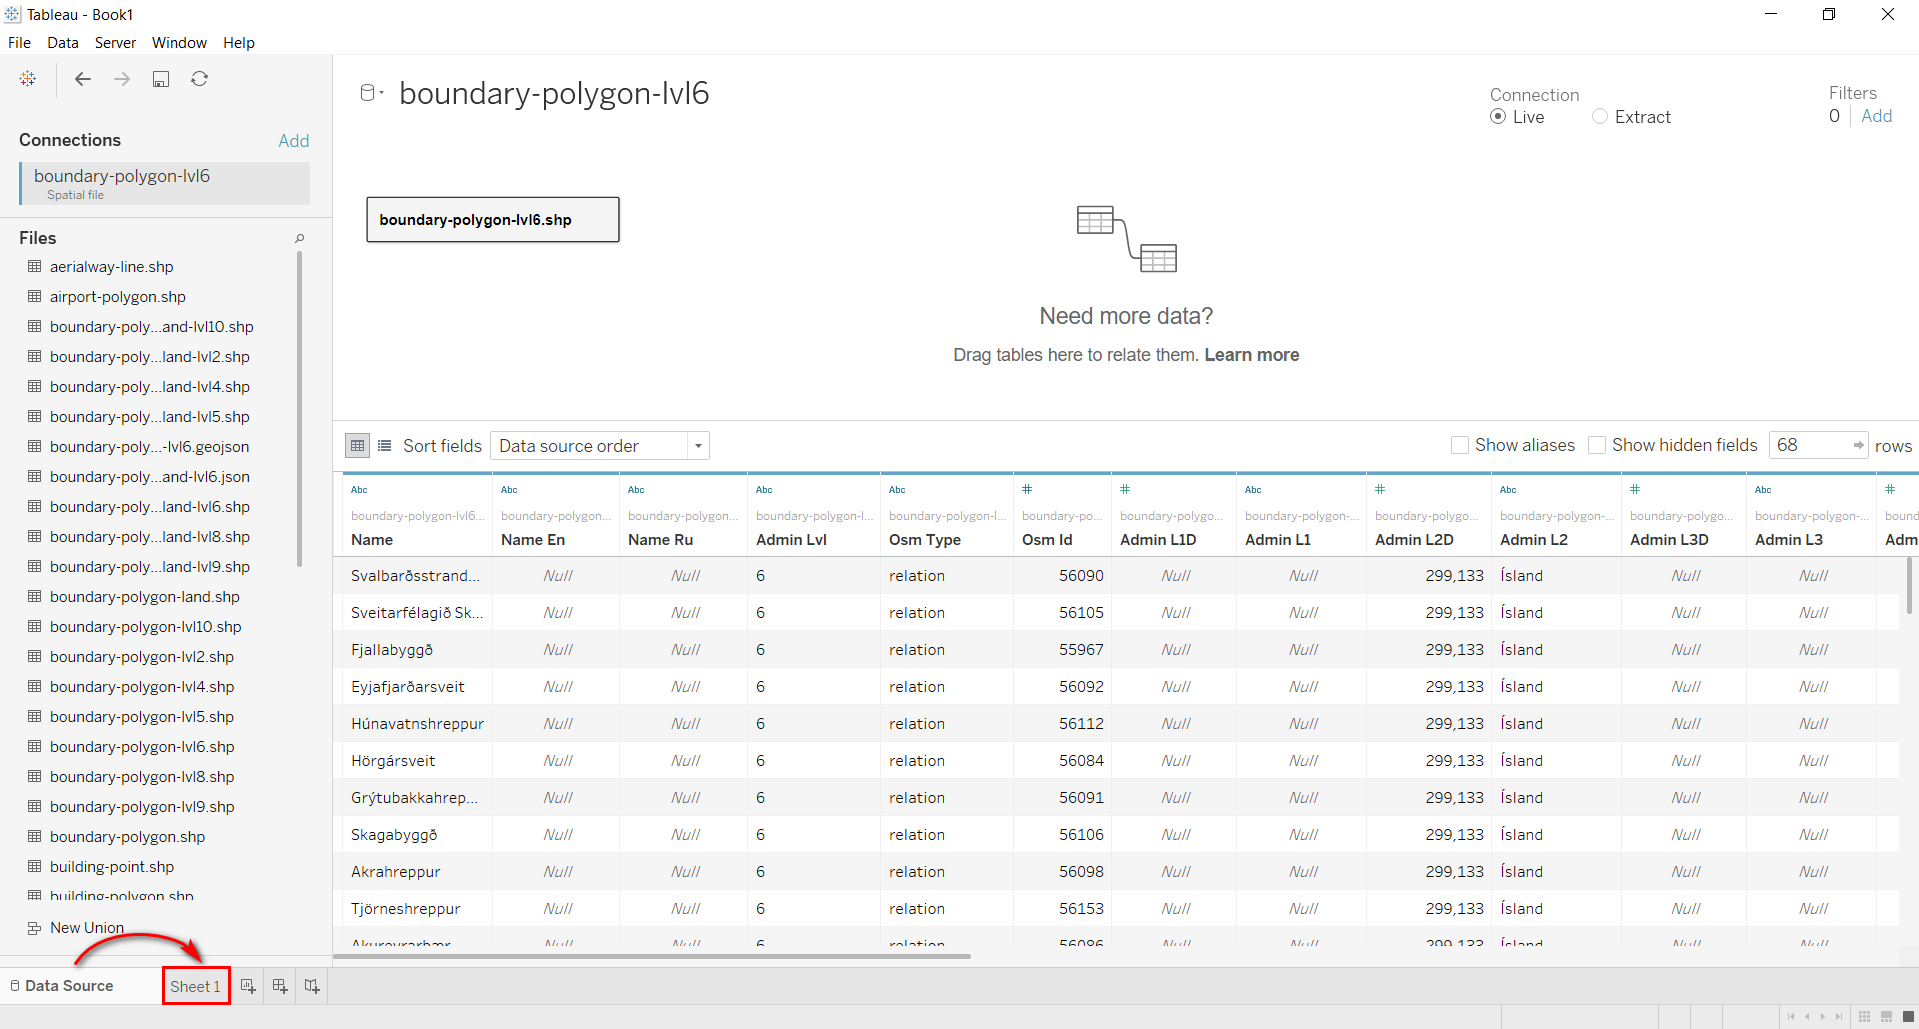
Task: Click the New Story icon
Action: pyautogui.click(x=312, y=986)
